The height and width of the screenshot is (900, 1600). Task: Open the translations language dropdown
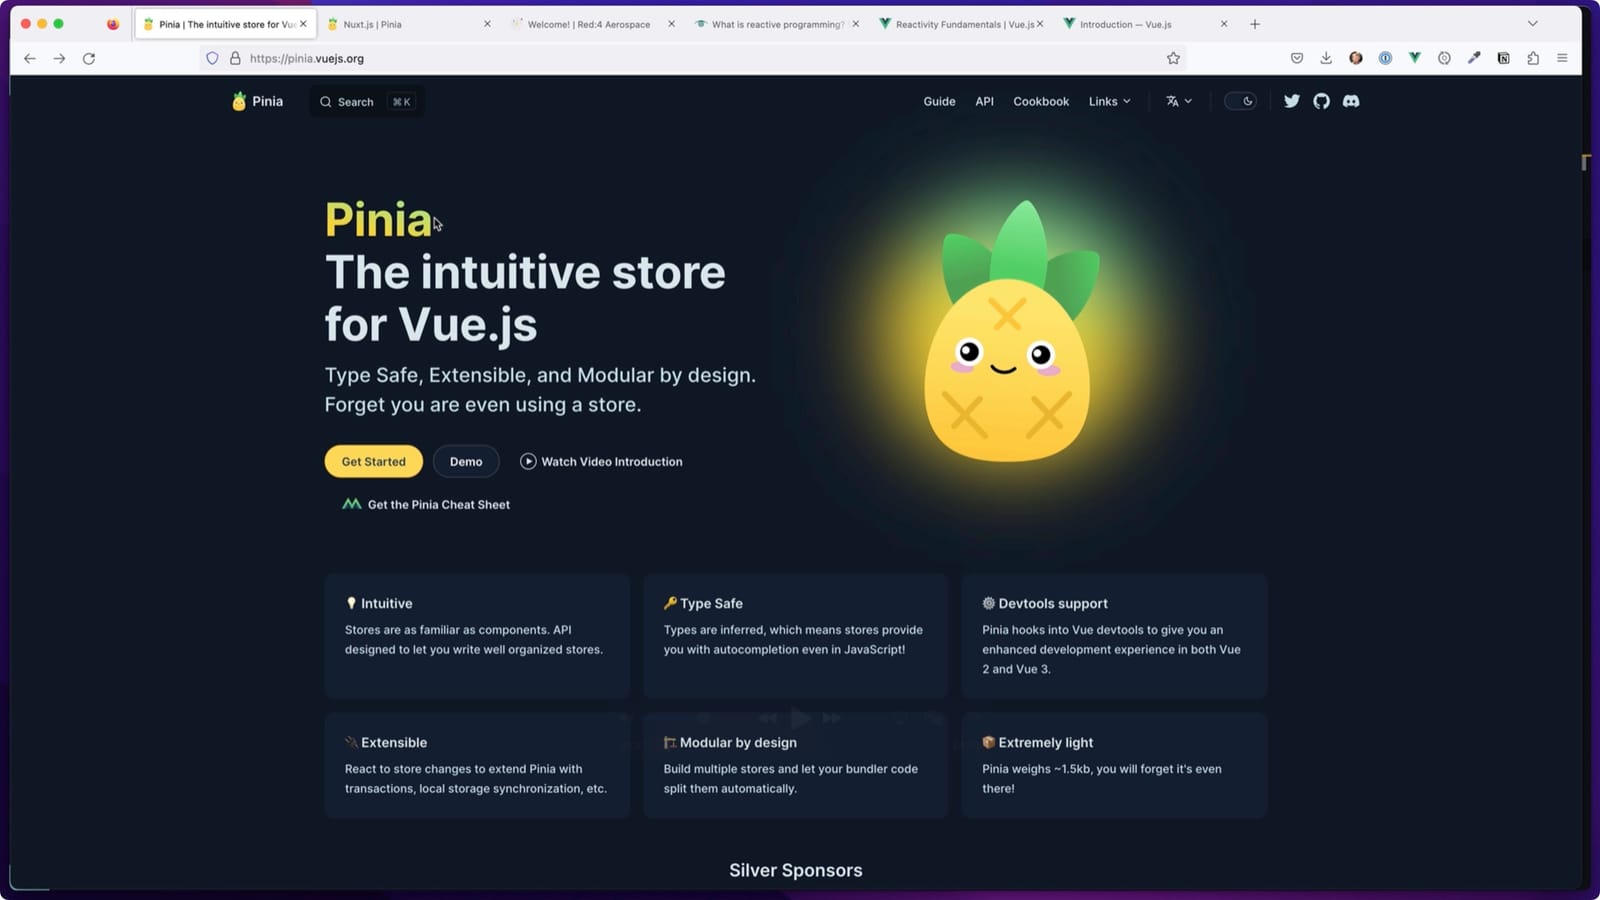point(1178,101)
